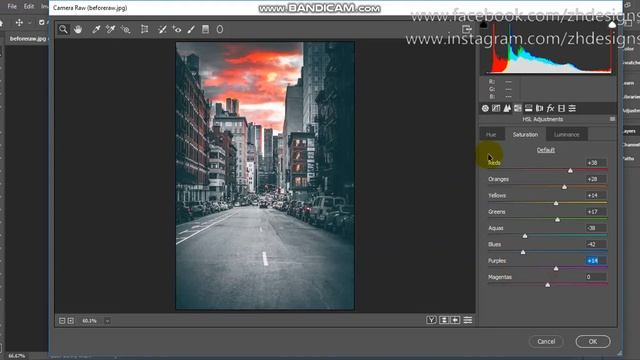Open the Split Toning panel icon

pyautogui.click(x=529, y=108)
